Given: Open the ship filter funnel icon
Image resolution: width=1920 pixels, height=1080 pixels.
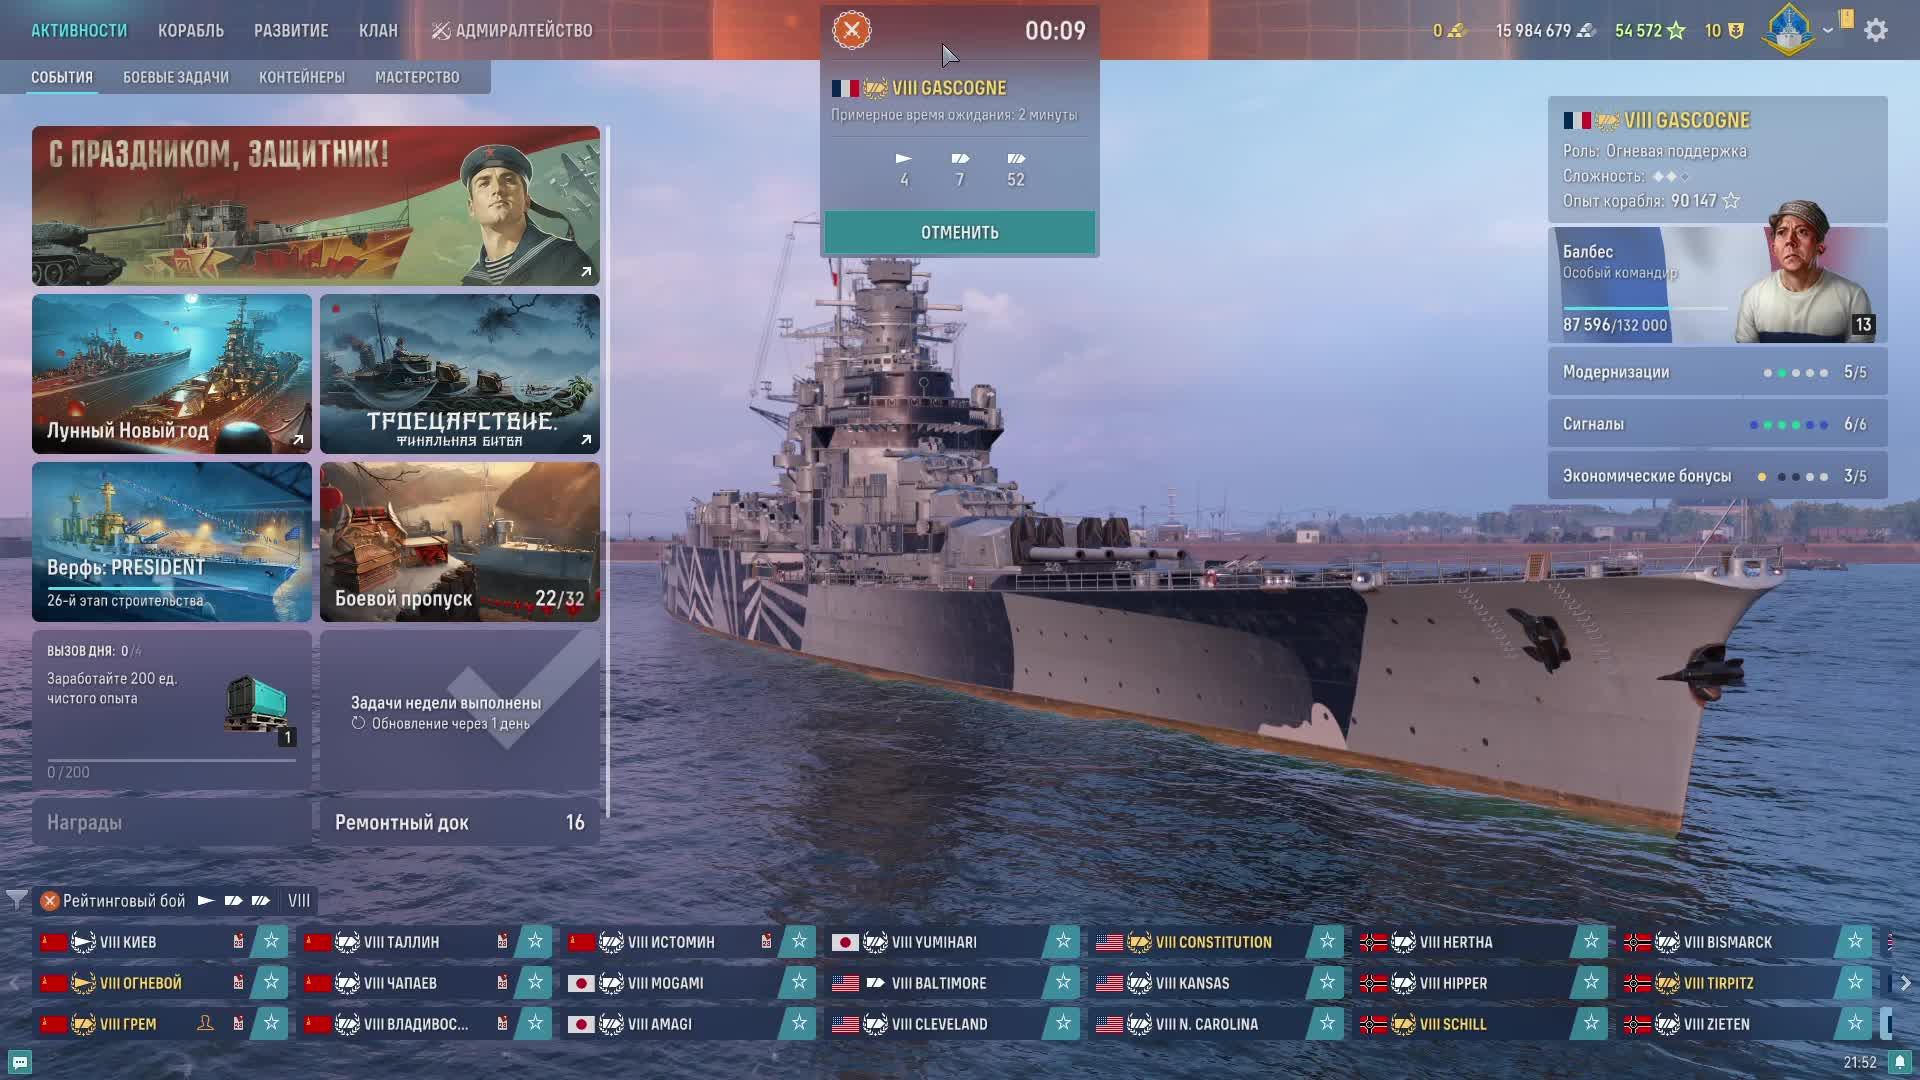Looking at the screenshot, I should pyautogui.click(x=16, y=900).
